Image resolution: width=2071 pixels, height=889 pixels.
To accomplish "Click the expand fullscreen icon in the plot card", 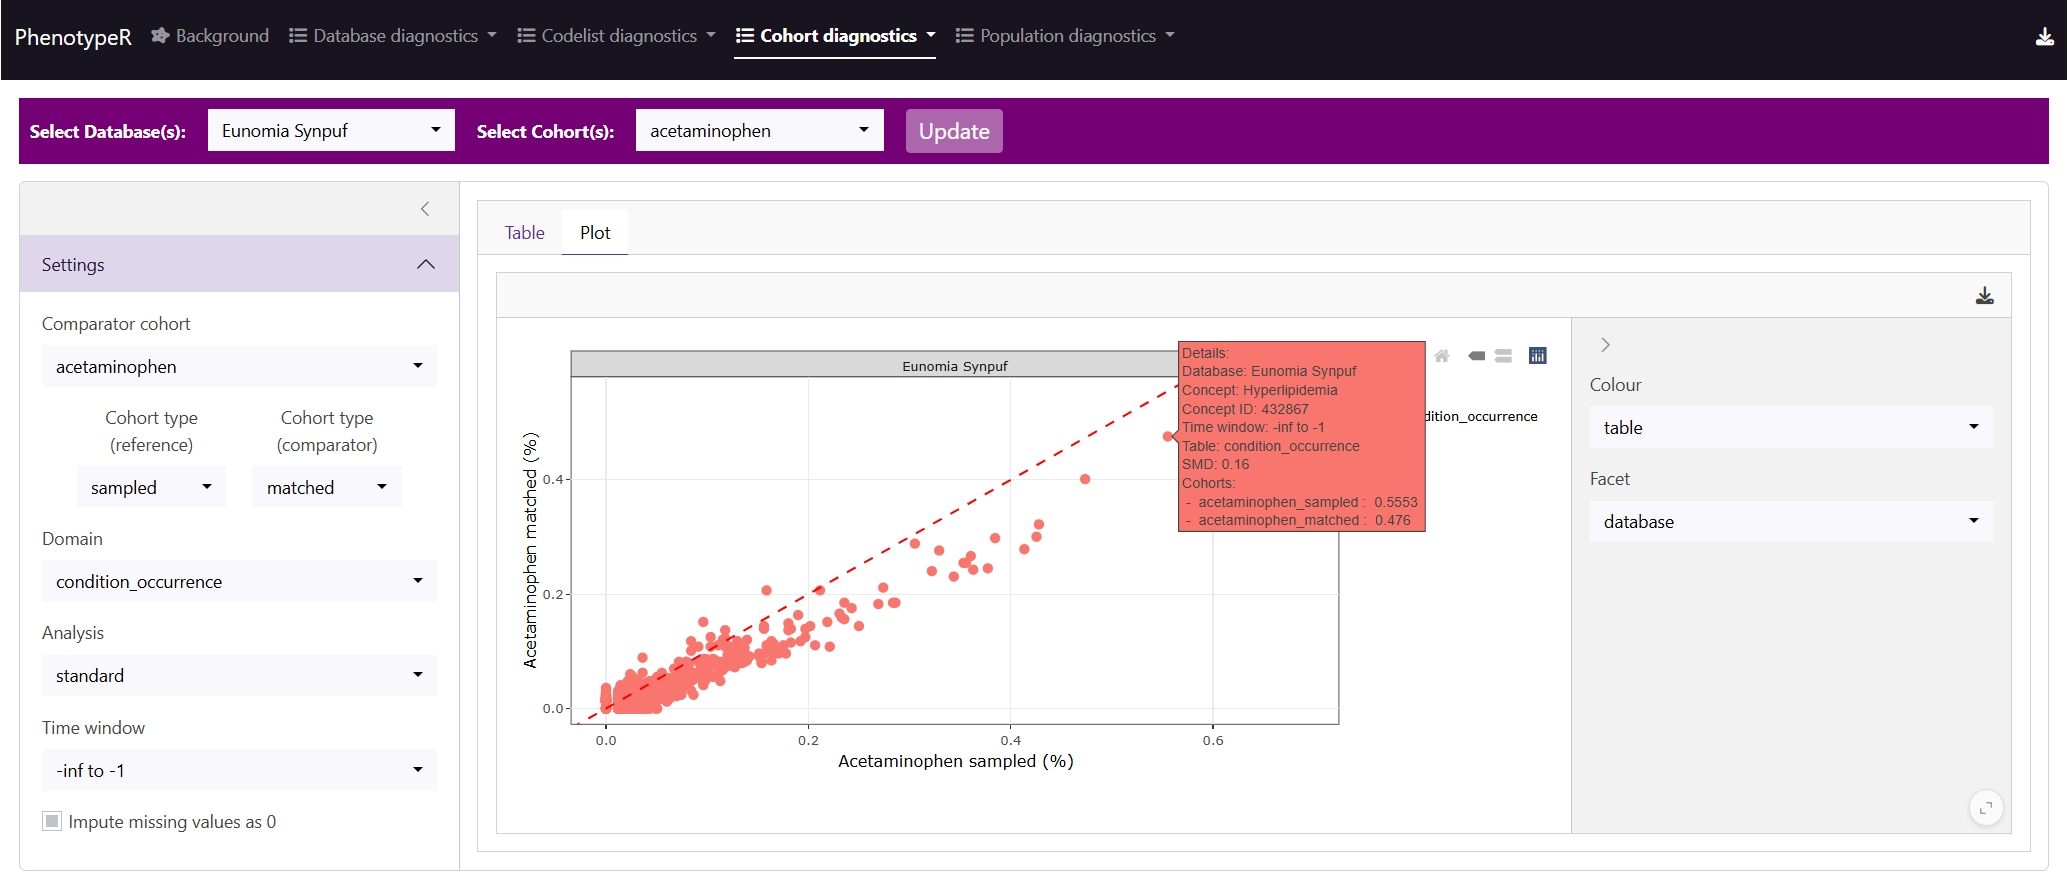I will [x=1985, y=808].
